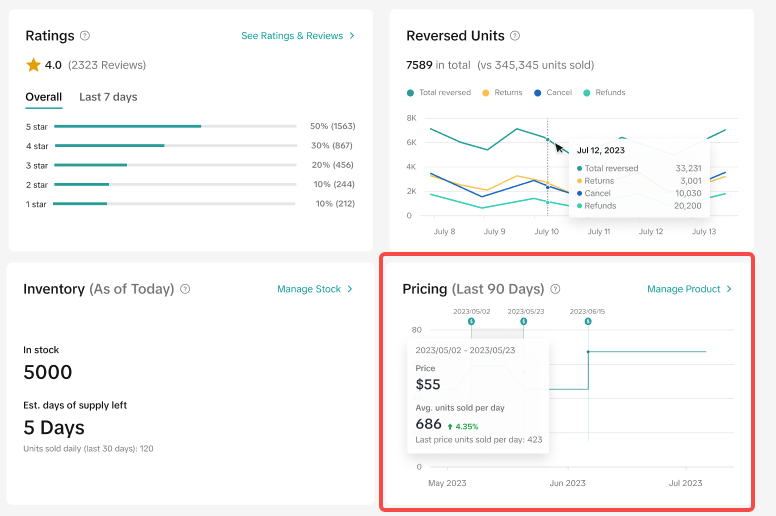Click the 5 star rating bar

point(175,127)
